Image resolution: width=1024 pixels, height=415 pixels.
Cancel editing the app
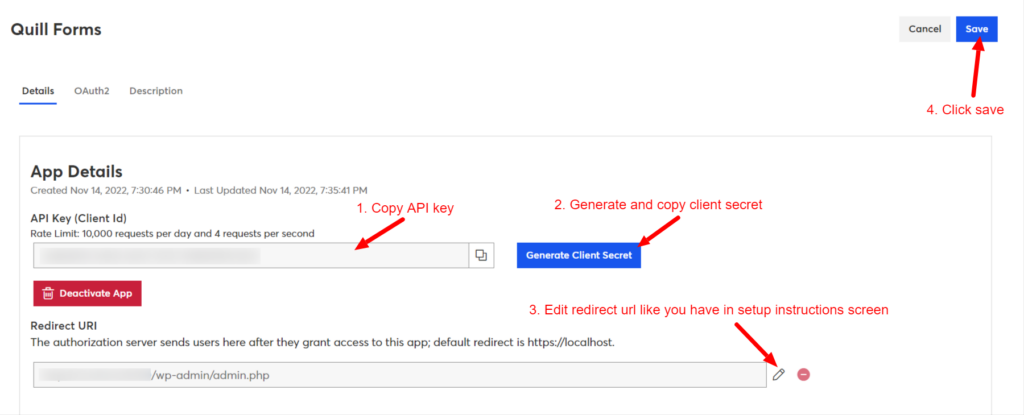(x=925, y=29)
